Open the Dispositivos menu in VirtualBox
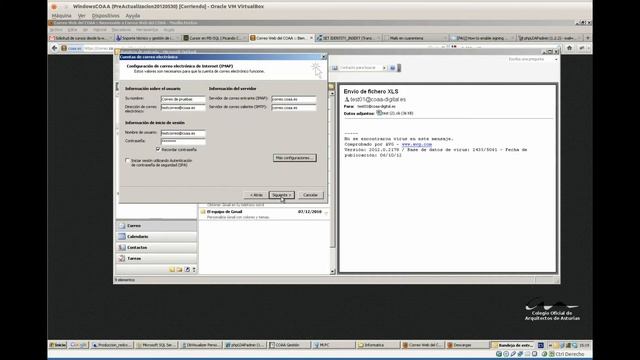640x360 pixels. pyautogui.click(x=106, y=16)
